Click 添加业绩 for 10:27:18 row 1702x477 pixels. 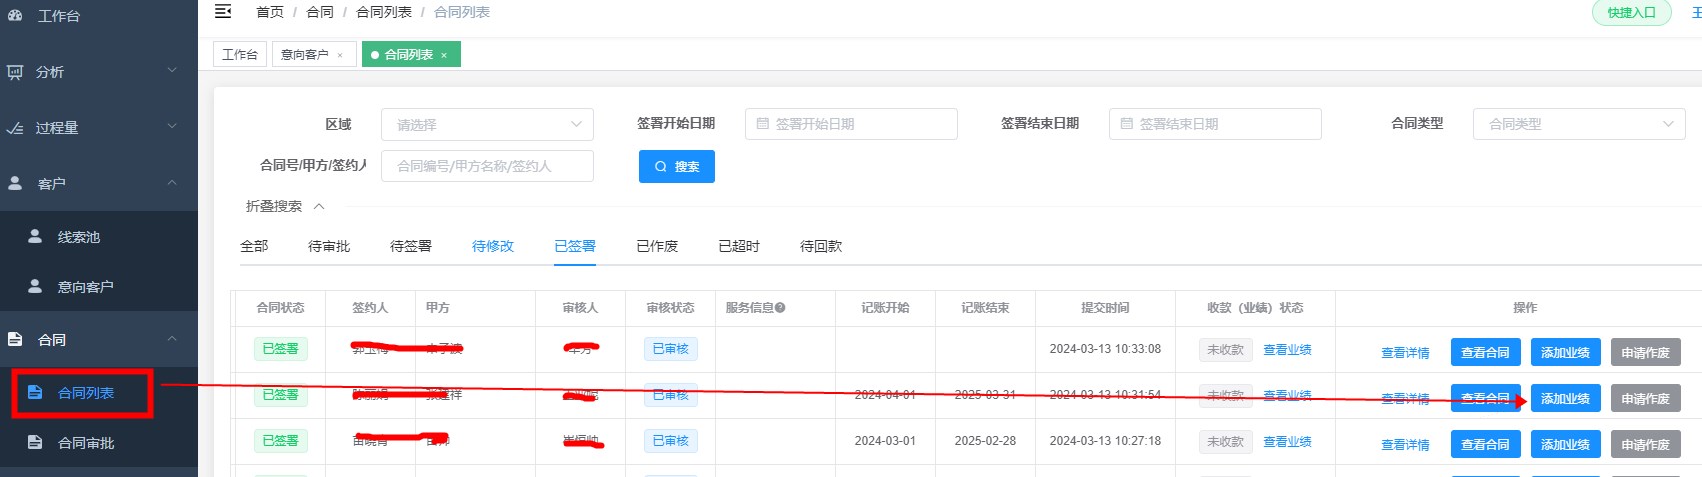click(1566, 444)
